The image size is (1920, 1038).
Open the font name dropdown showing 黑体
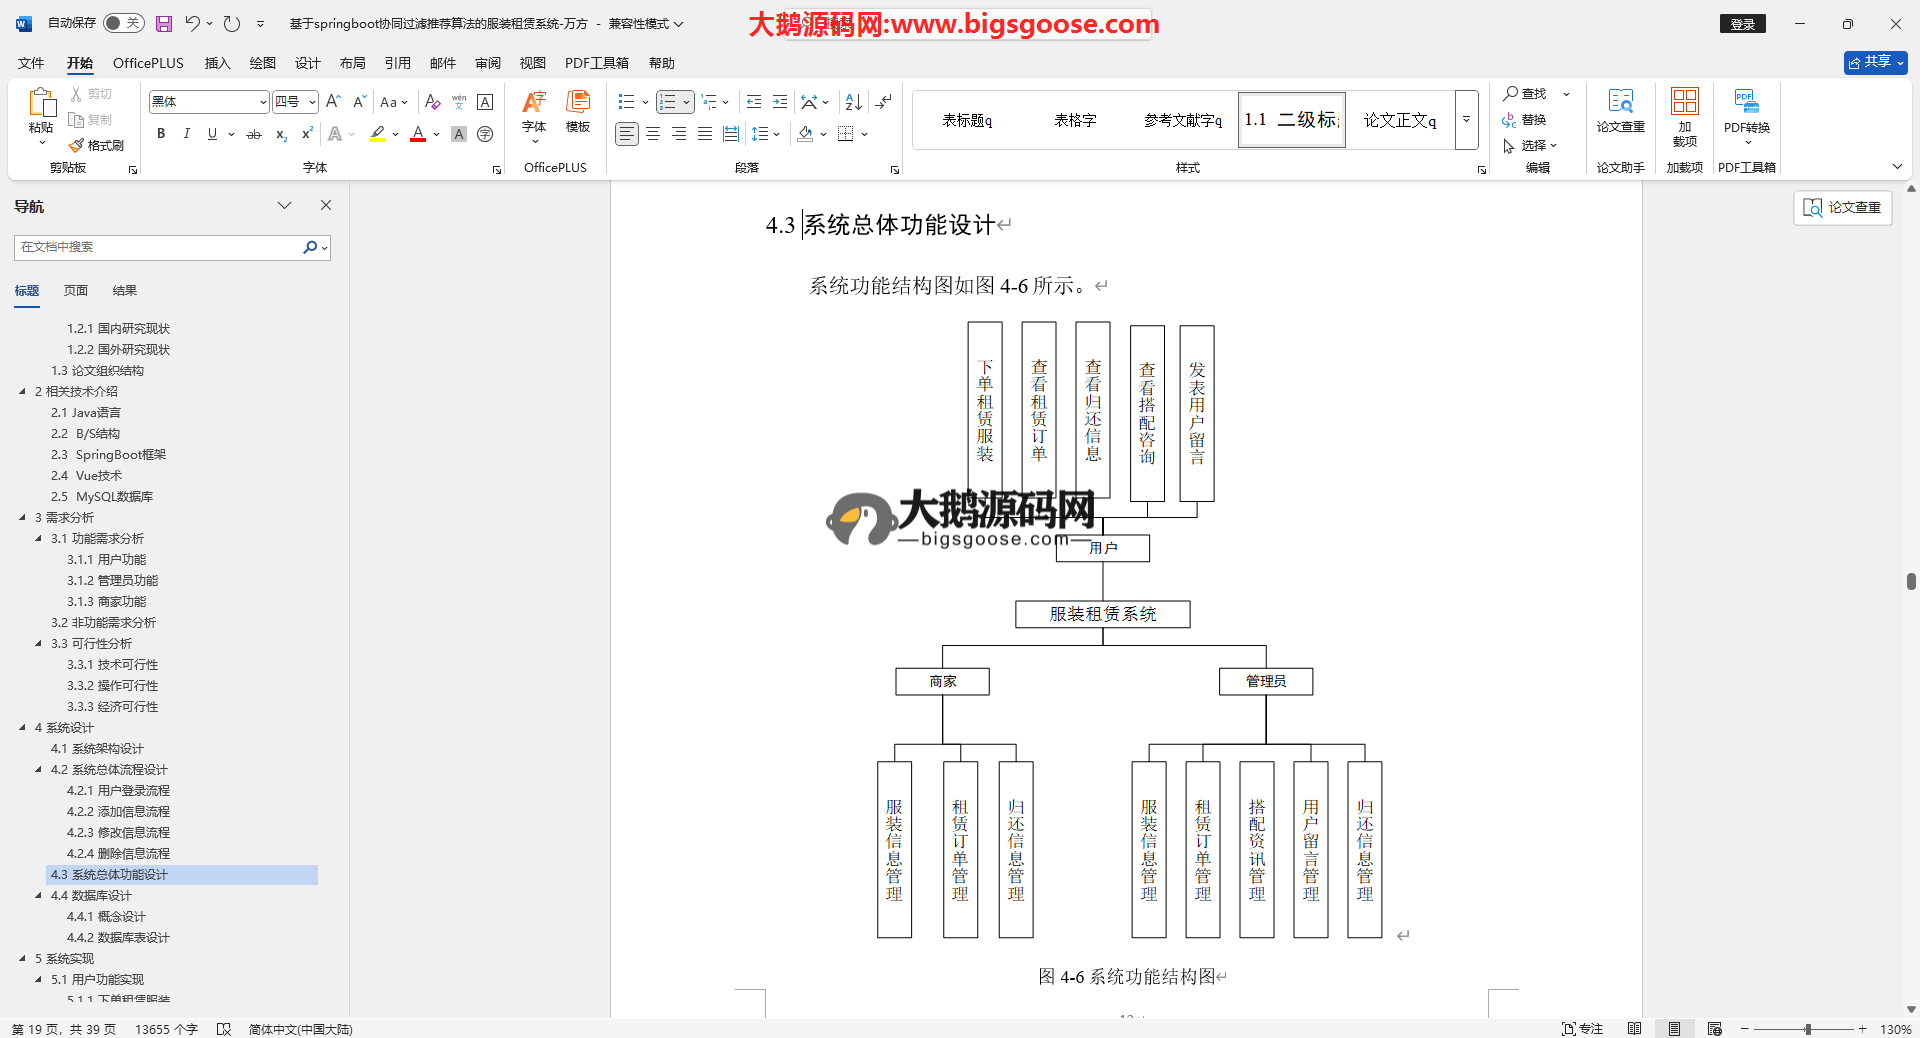[x=209, y=102]
